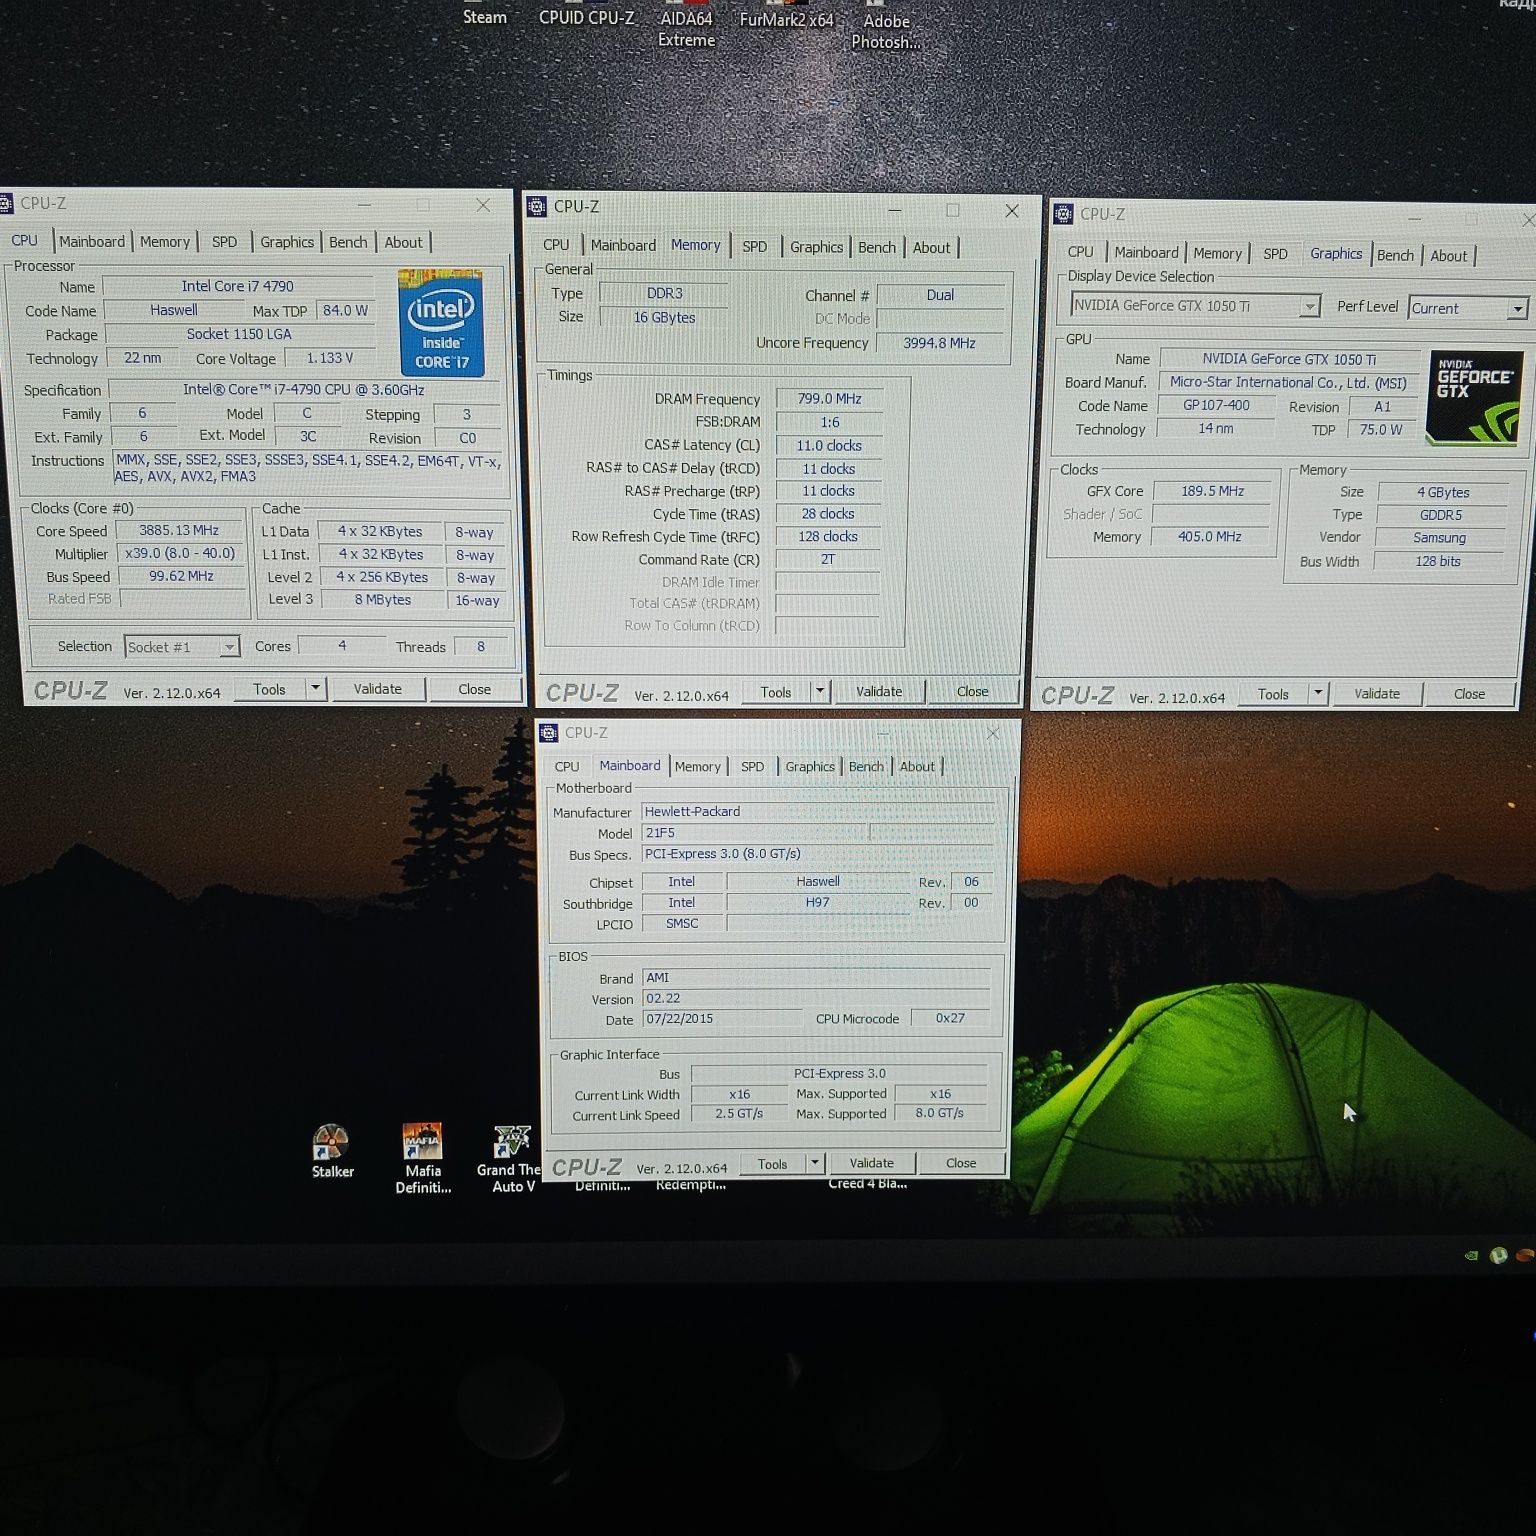Click CPU-Z title icon in Memory window

[537, 207]
